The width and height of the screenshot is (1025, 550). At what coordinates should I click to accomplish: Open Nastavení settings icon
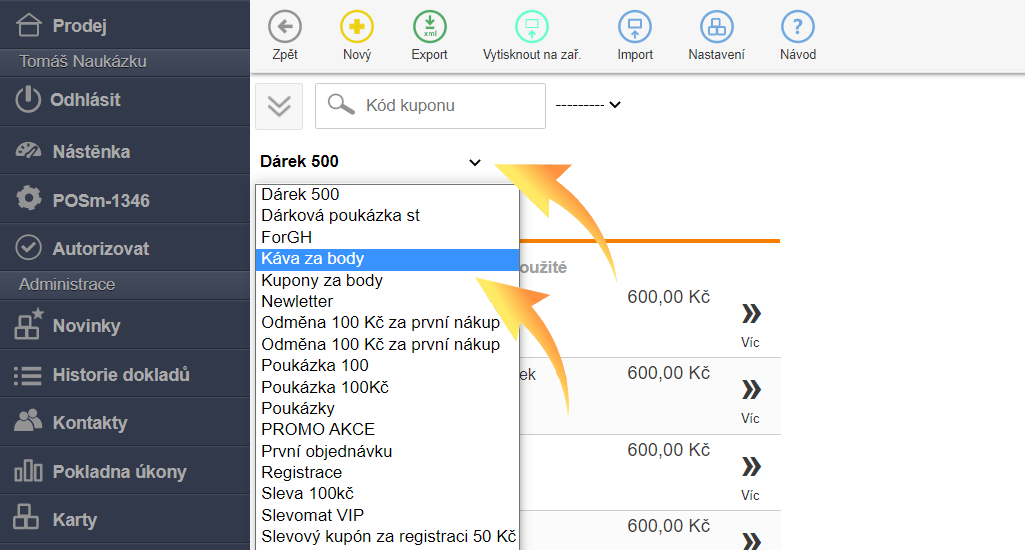pyautogui.click(x=716, y=27)
